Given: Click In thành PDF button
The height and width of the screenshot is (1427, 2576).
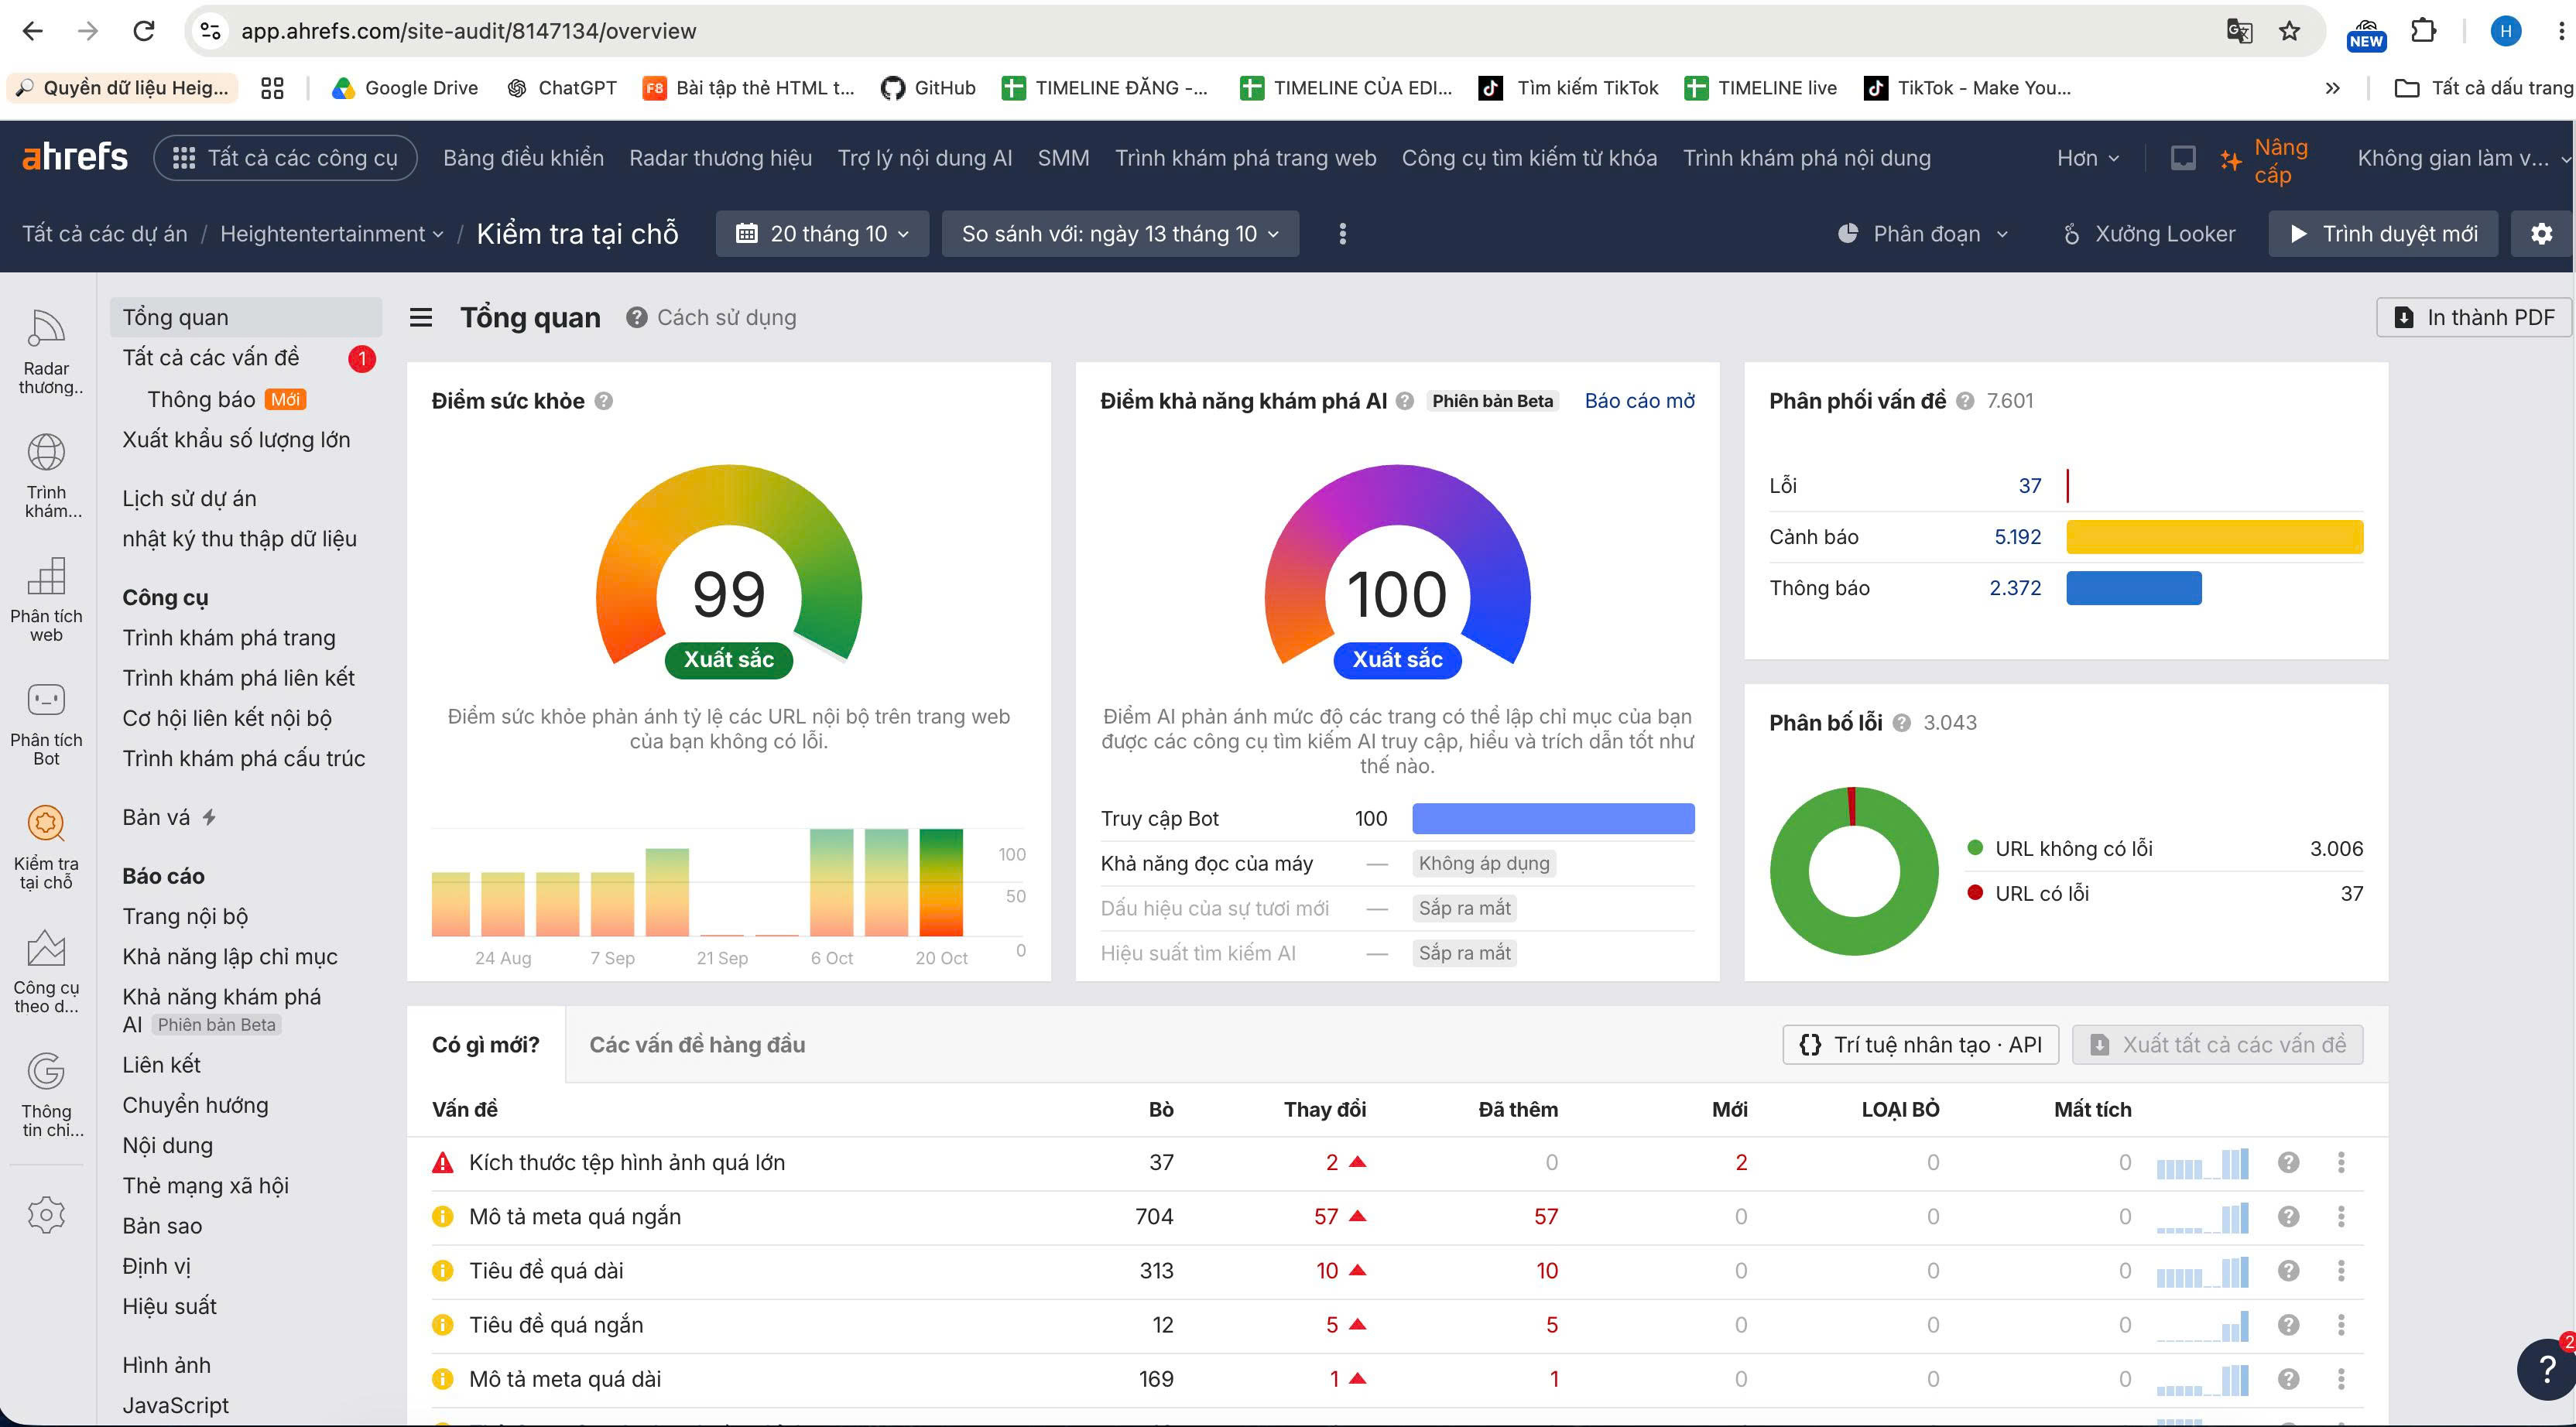Looking at the screenshot, I should [x=2473, y=318].
